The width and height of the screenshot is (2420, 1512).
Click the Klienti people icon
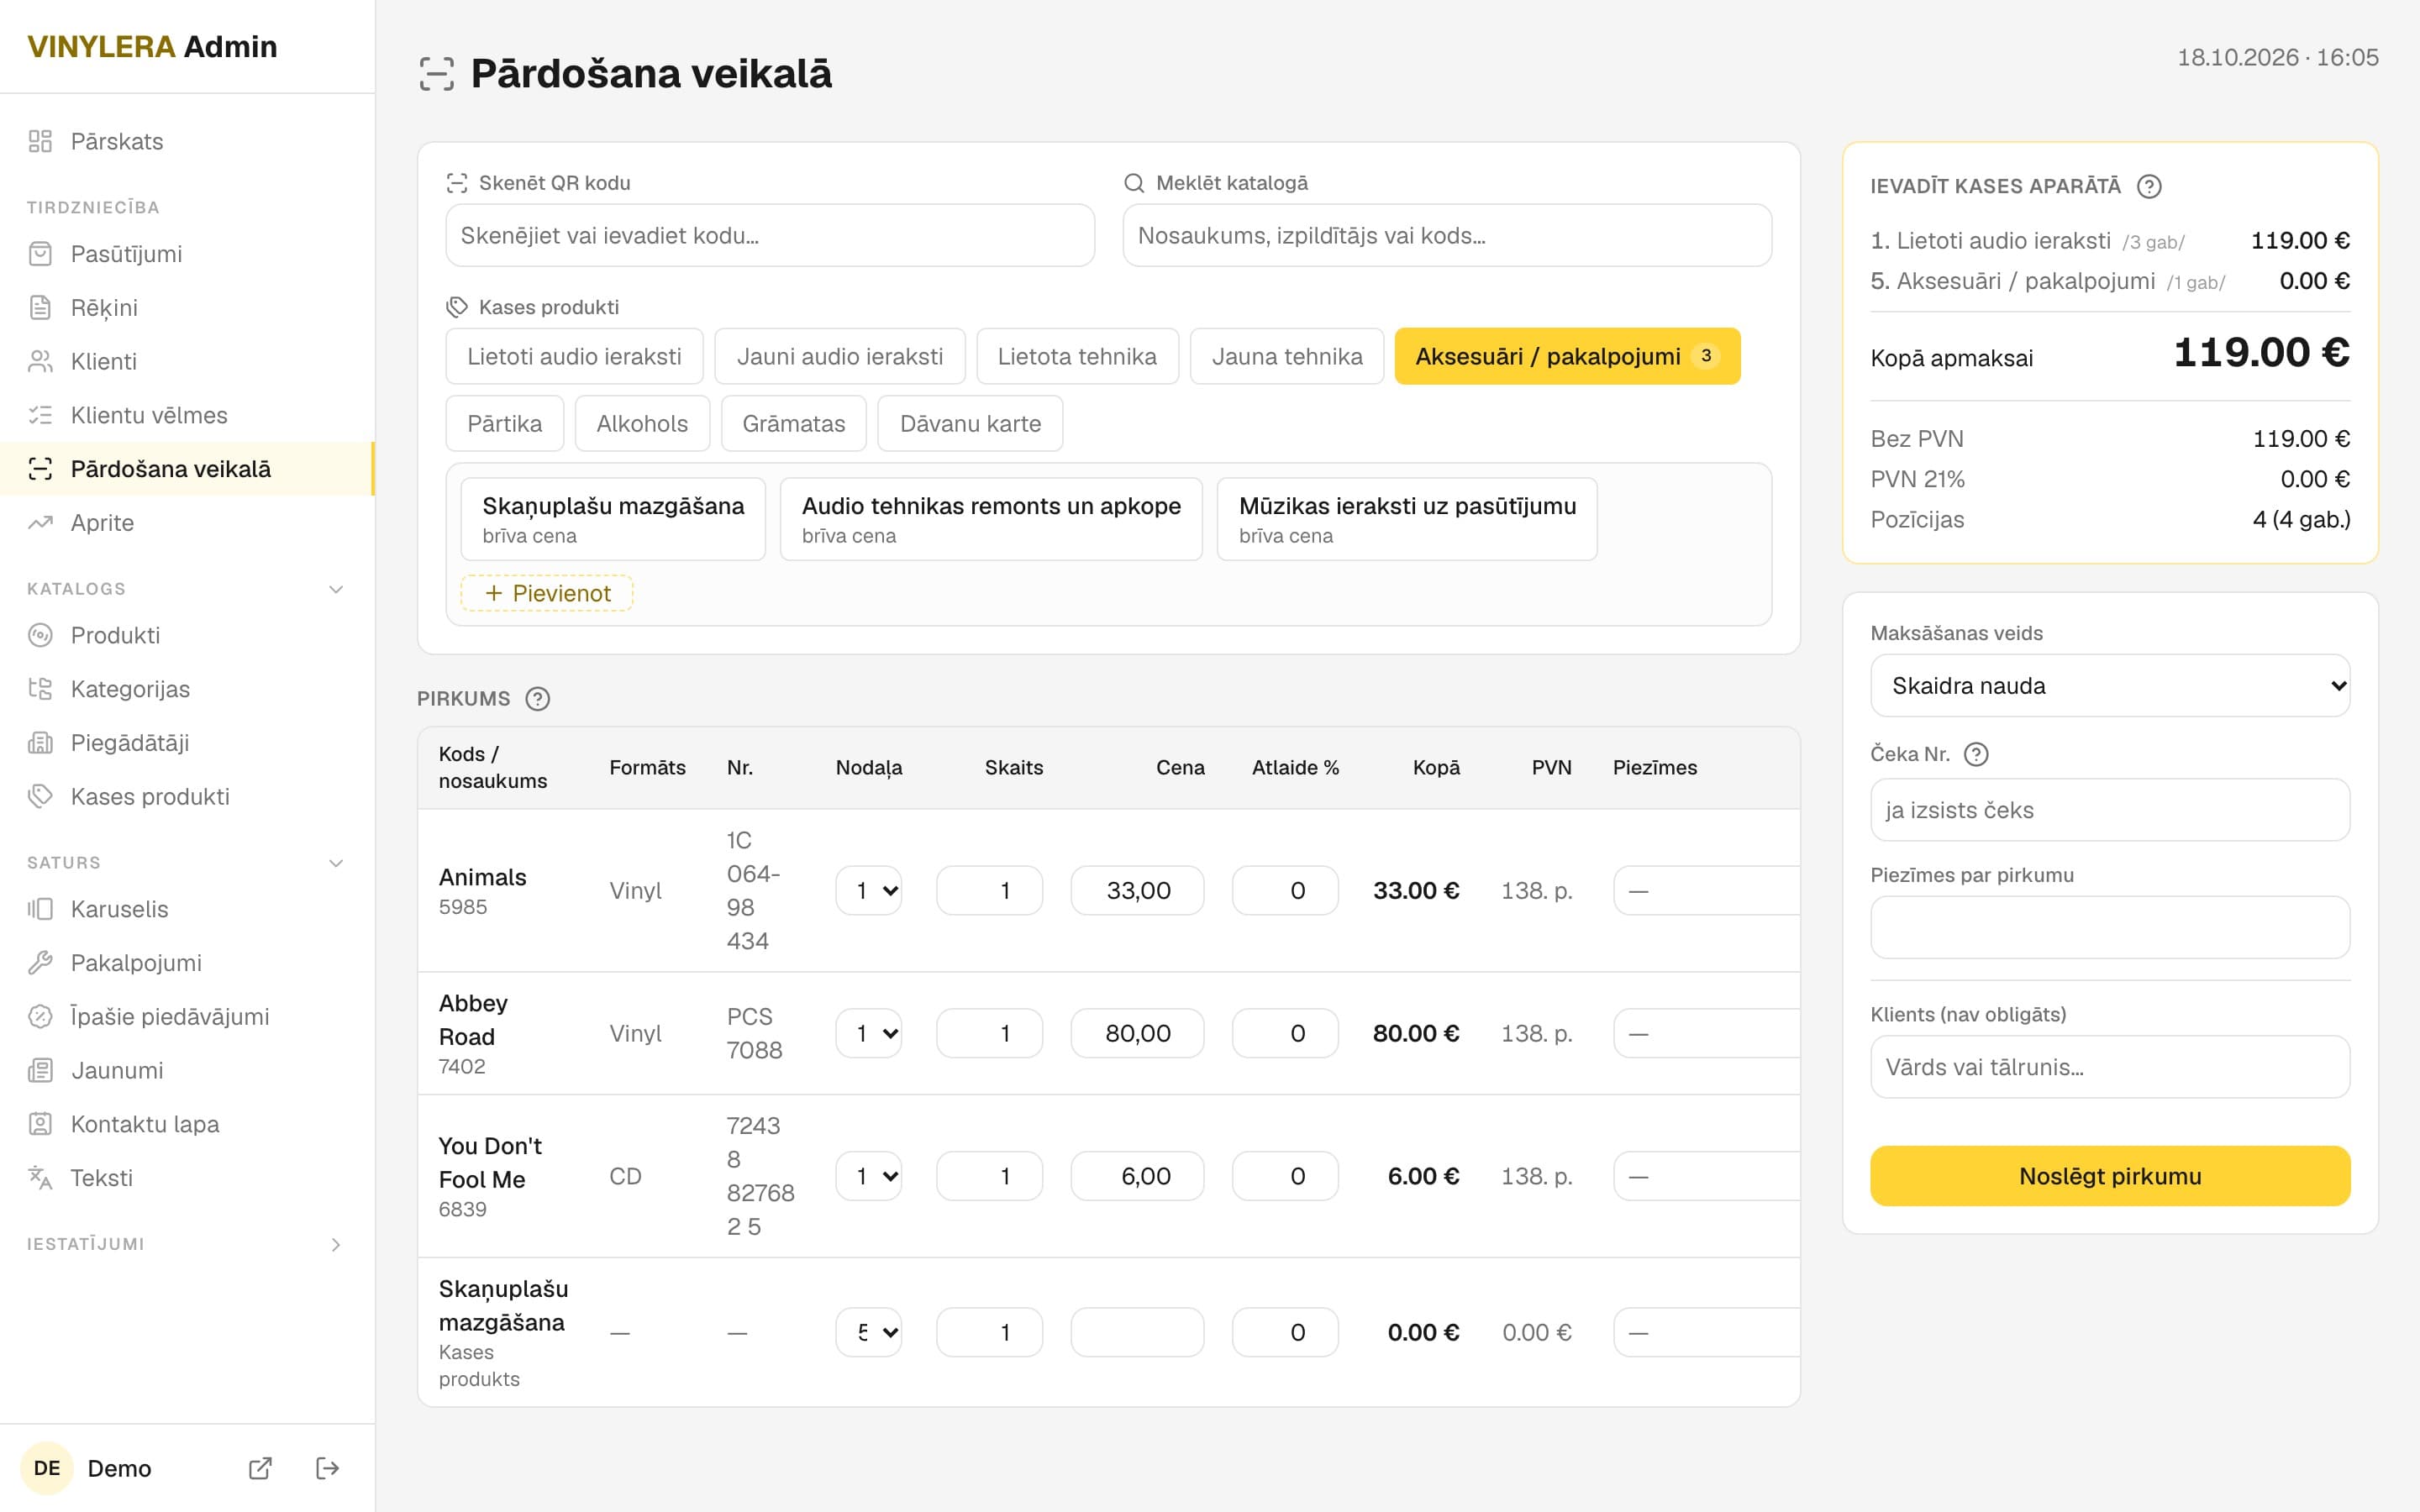tap(40, 361)
